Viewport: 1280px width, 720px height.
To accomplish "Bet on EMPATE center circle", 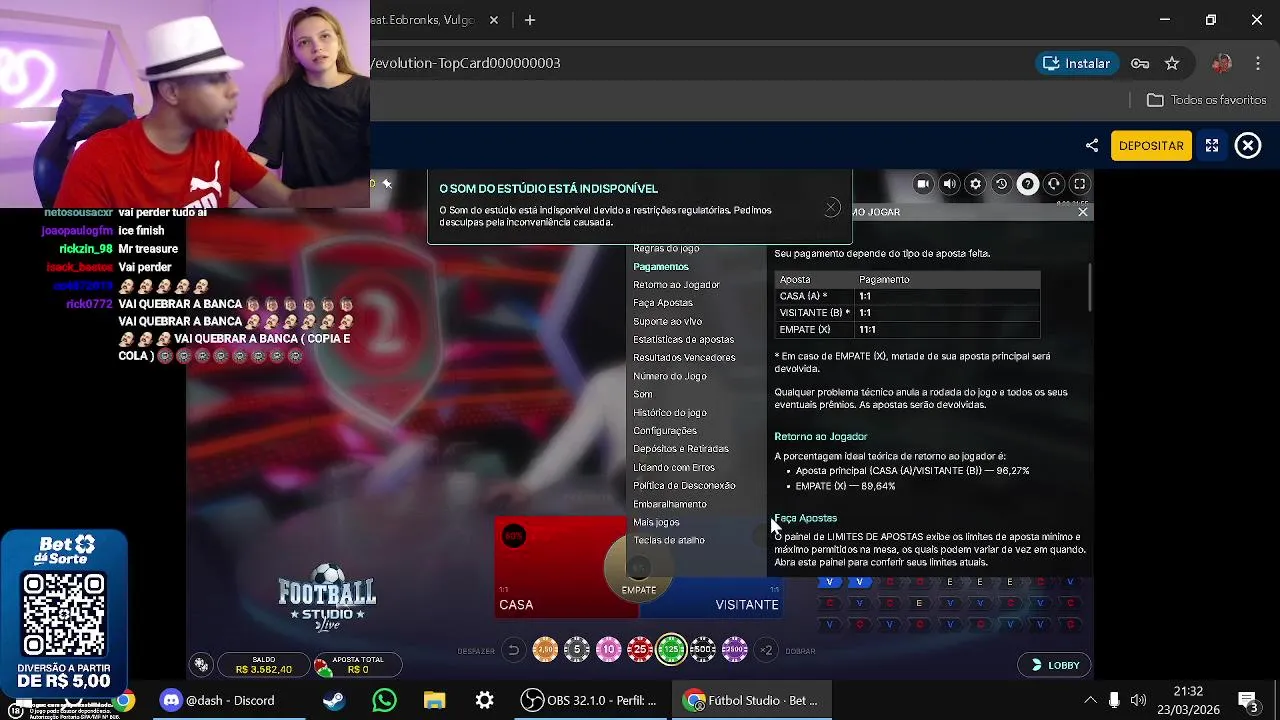I will coord(639,570).
